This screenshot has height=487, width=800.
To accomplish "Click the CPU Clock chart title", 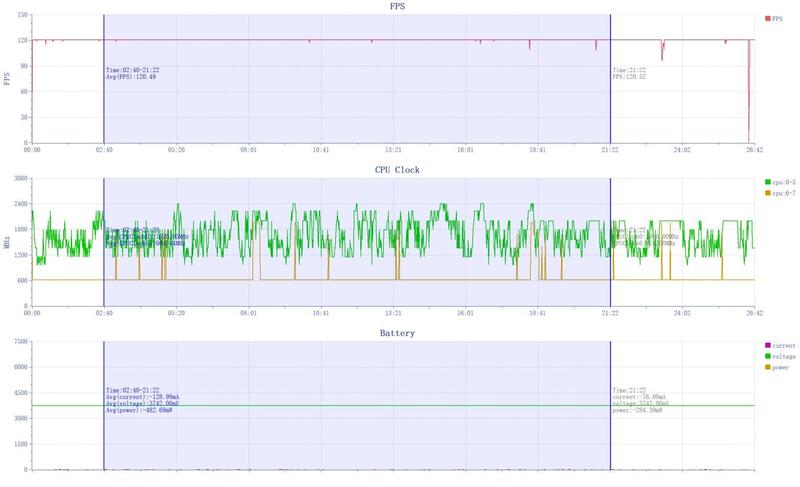I will pos(397,170).
